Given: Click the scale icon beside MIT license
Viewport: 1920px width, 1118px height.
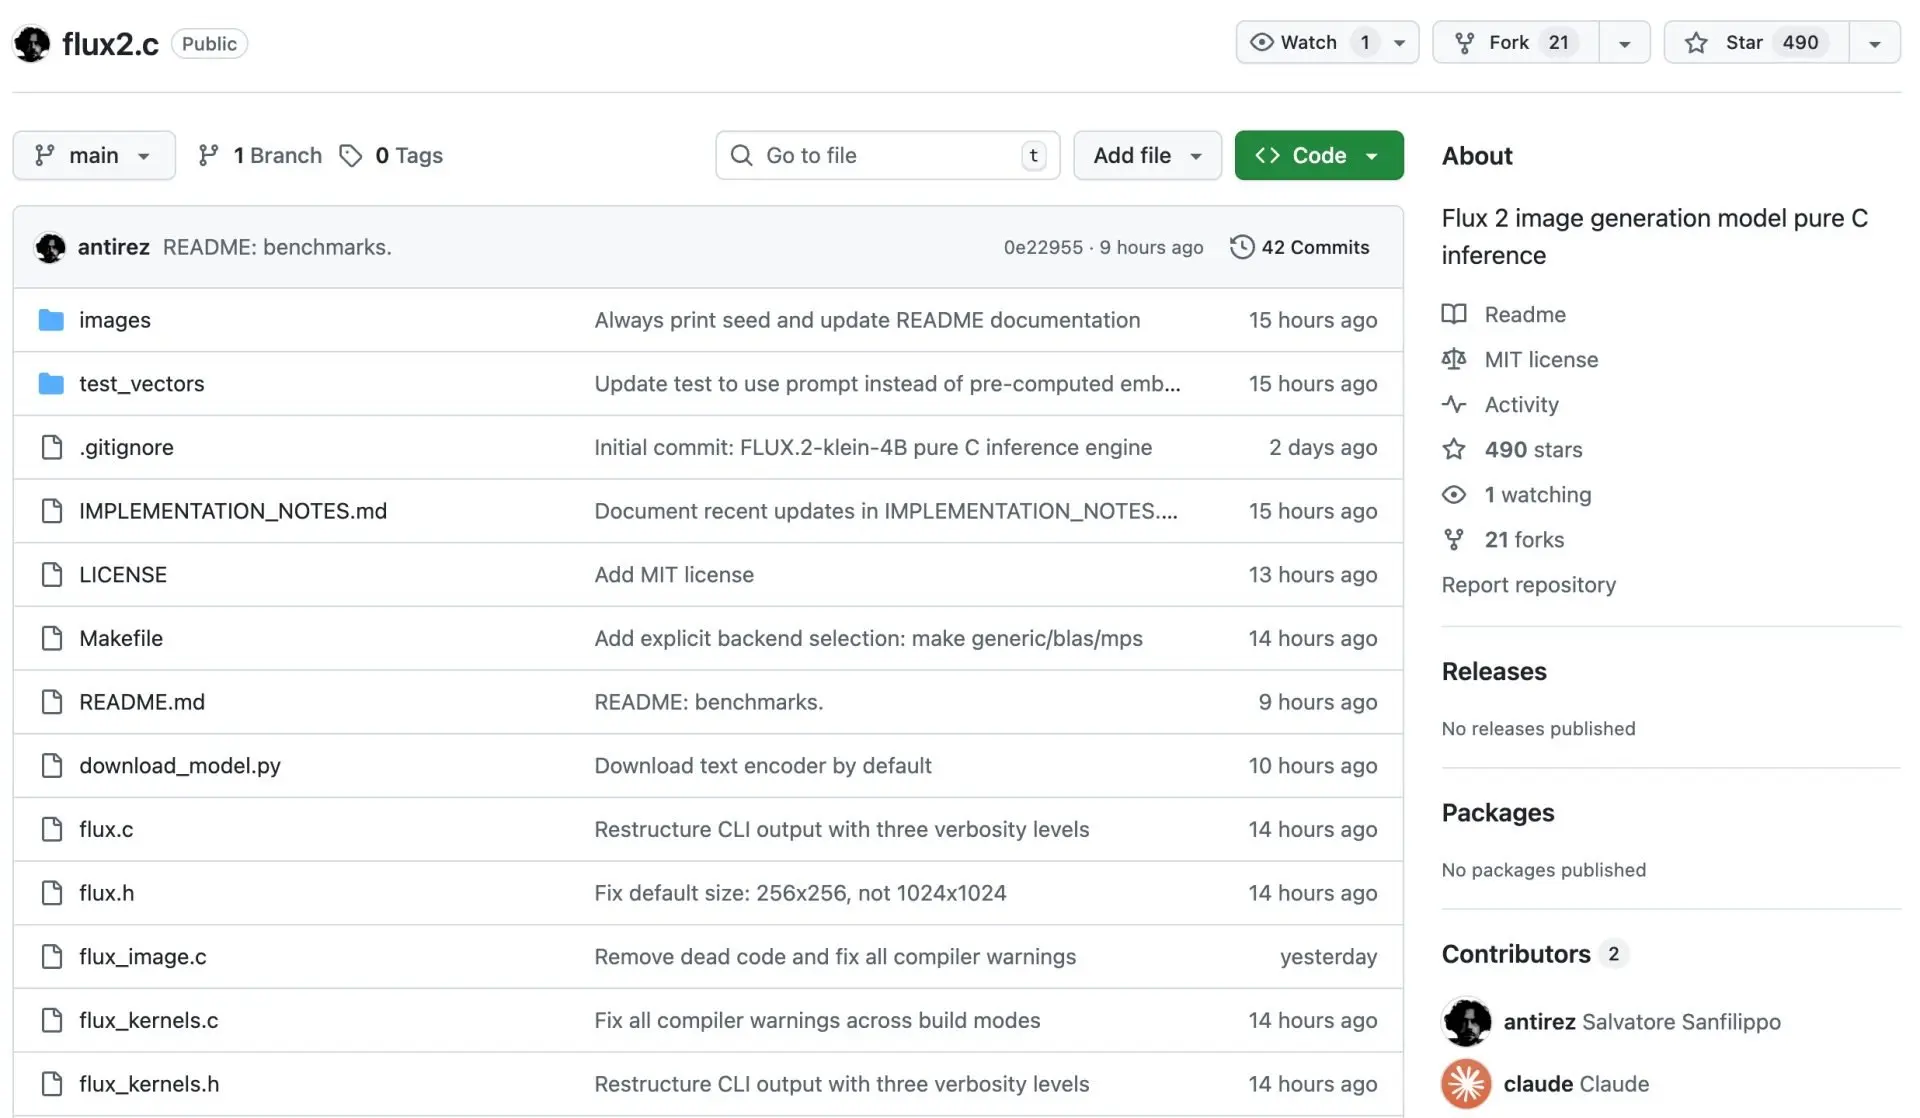Looking at the screenshot, I should point(1454,359).
